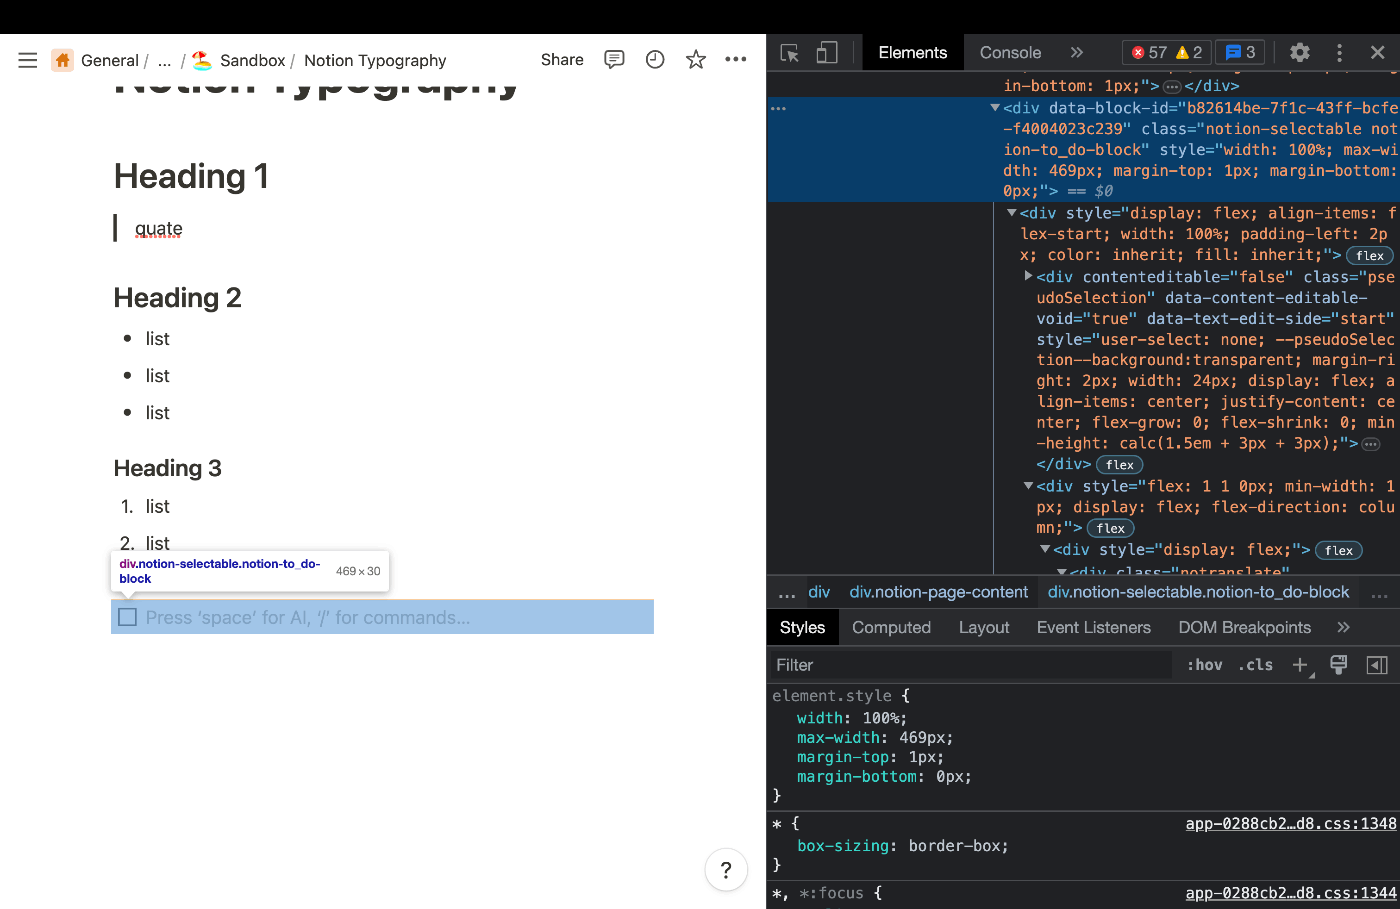Open Sandbox in the breadcrumb
Screen dimensions: 1400x909
pyautogui.click(x=252, y=60)
